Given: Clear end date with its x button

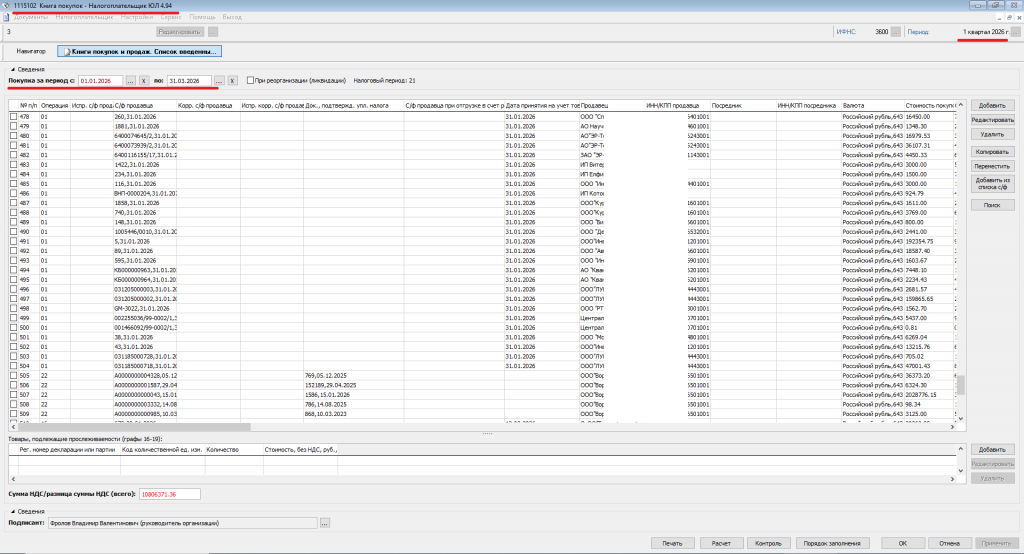Looking at the screenshot, I should pos(232,80).
